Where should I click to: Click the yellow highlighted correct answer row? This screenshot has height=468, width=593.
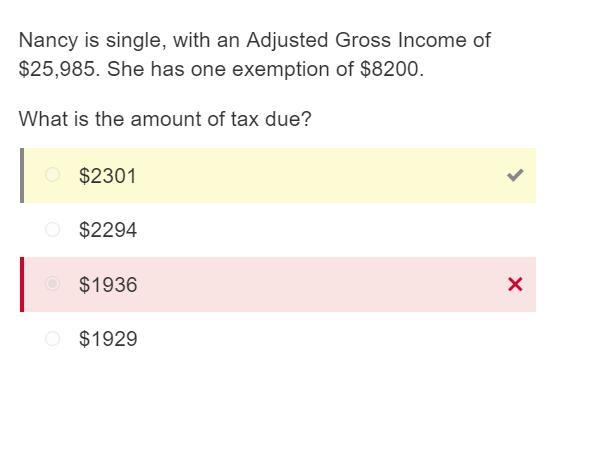click(x=278, y=176)
